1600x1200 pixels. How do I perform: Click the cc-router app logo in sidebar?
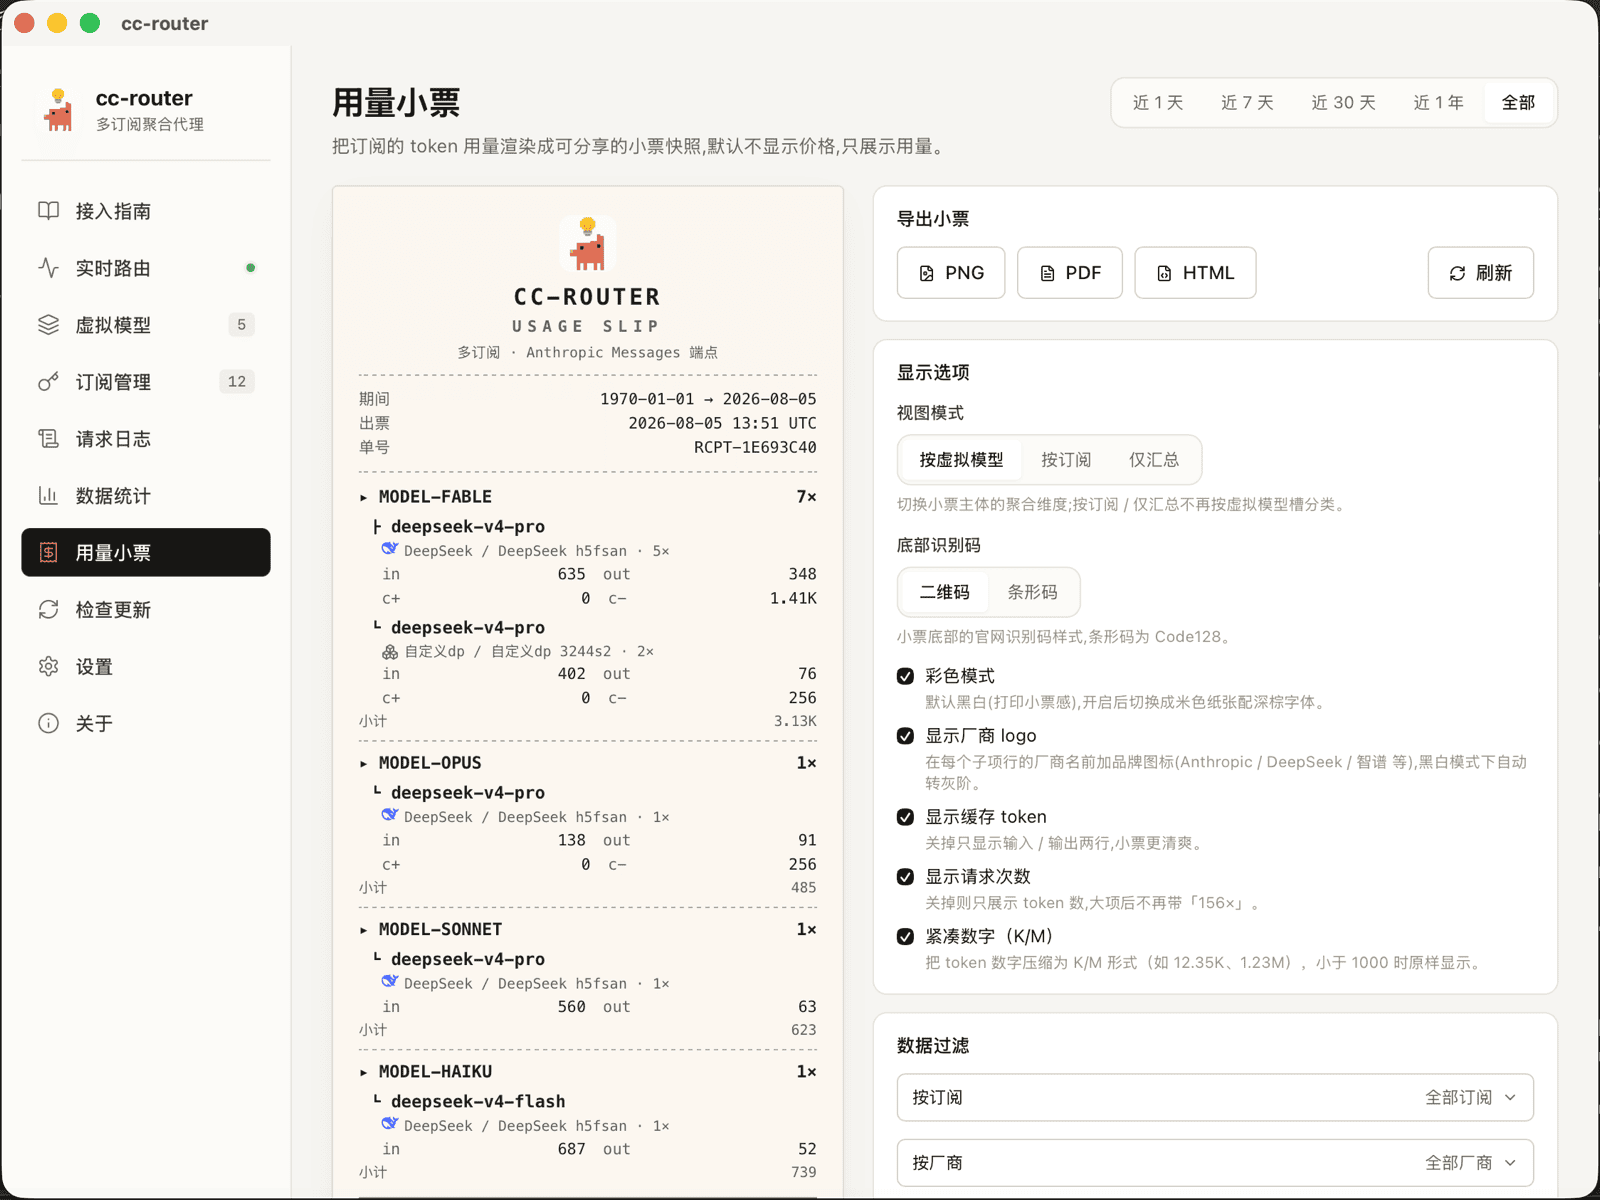pos(59,110)
